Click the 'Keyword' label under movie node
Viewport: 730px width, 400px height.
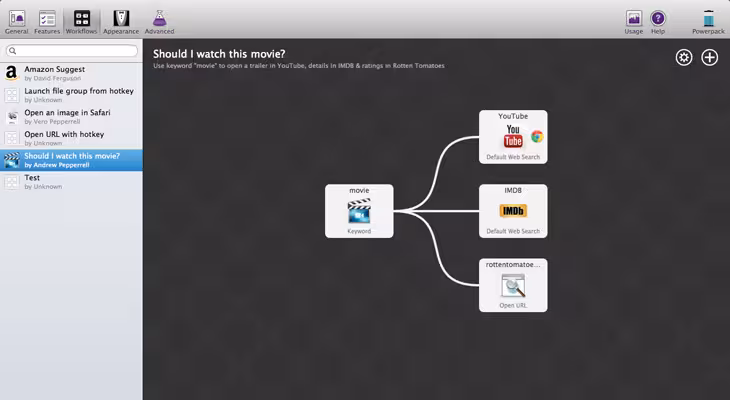(359, 231)
